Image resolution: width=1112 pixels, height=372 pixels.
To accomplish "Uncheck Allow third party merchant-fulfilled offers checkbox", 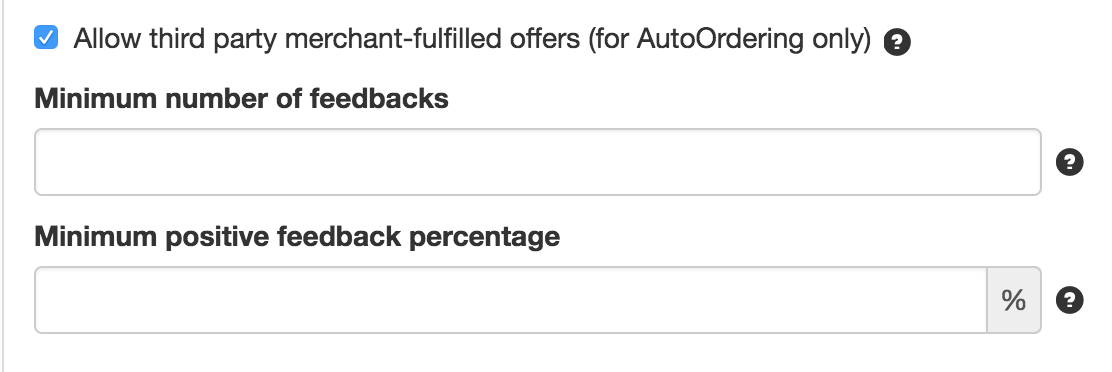I will [x=46, y=37].
